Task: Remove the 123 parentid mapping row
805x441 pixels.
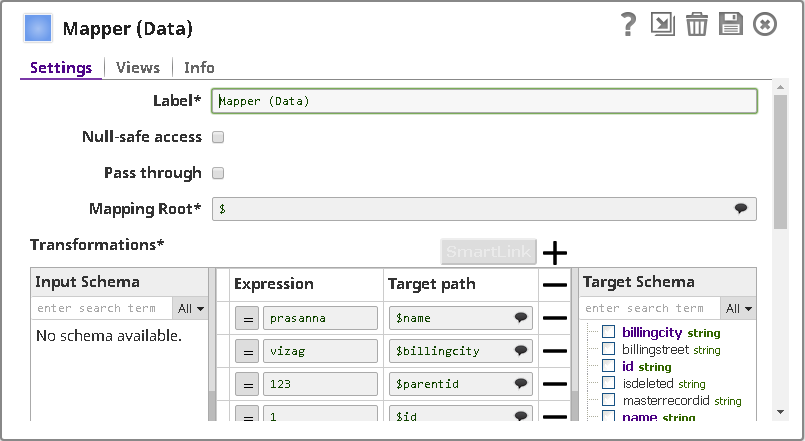Action: pyautogui.click(x=555, y=384)
